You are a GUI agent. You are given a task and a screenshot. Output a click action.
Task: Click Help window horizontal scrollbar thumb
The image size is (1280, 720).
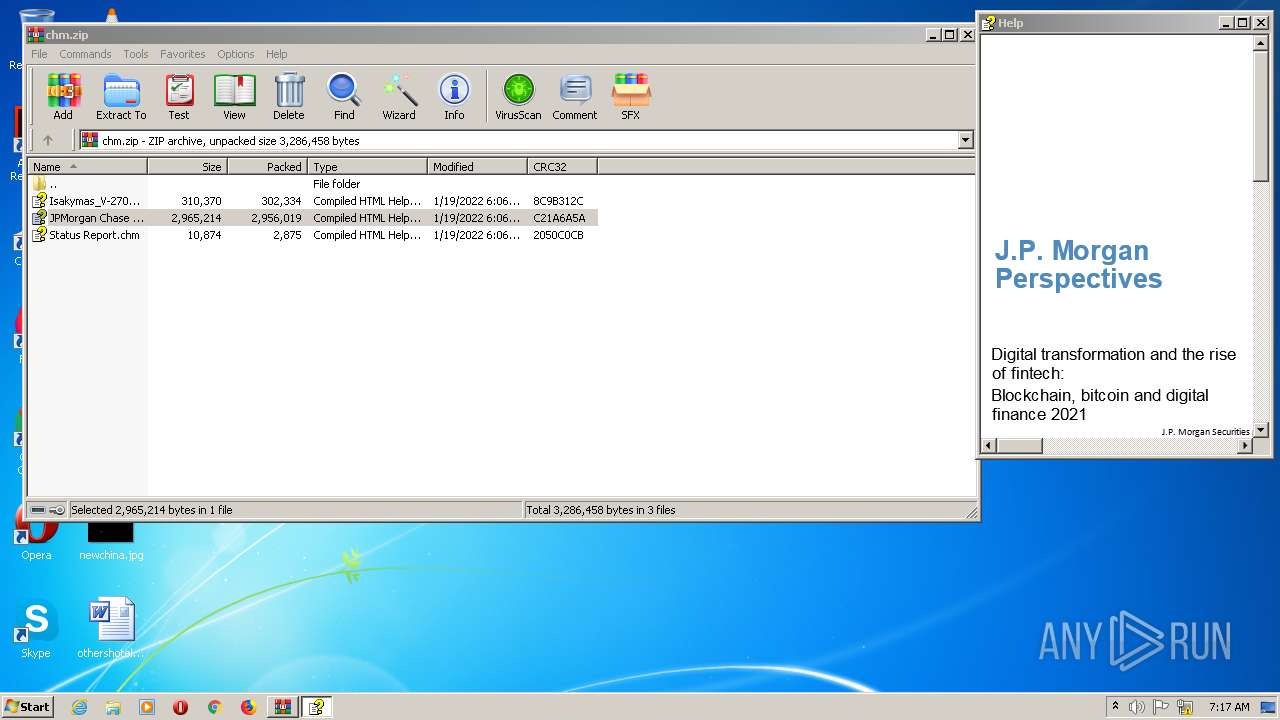(1019, 446)
